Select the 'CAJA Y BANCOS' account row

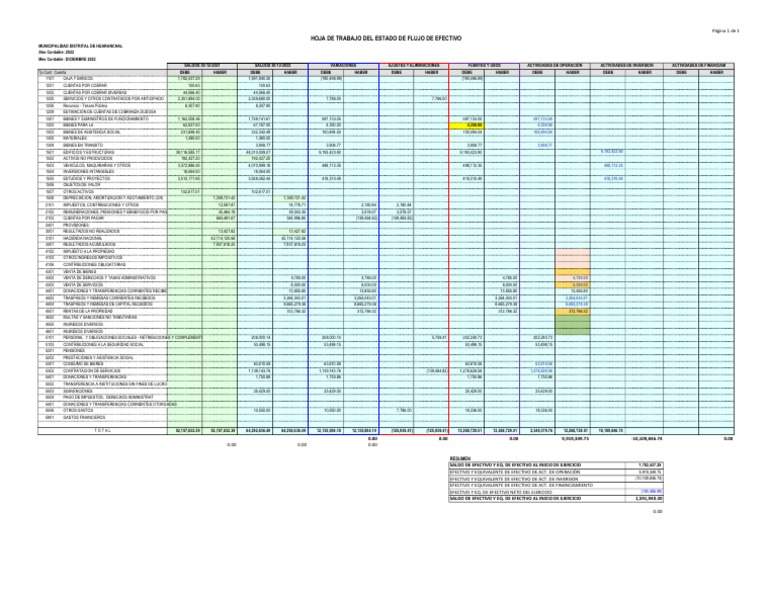pyautogui.click(x=386, y=78)
